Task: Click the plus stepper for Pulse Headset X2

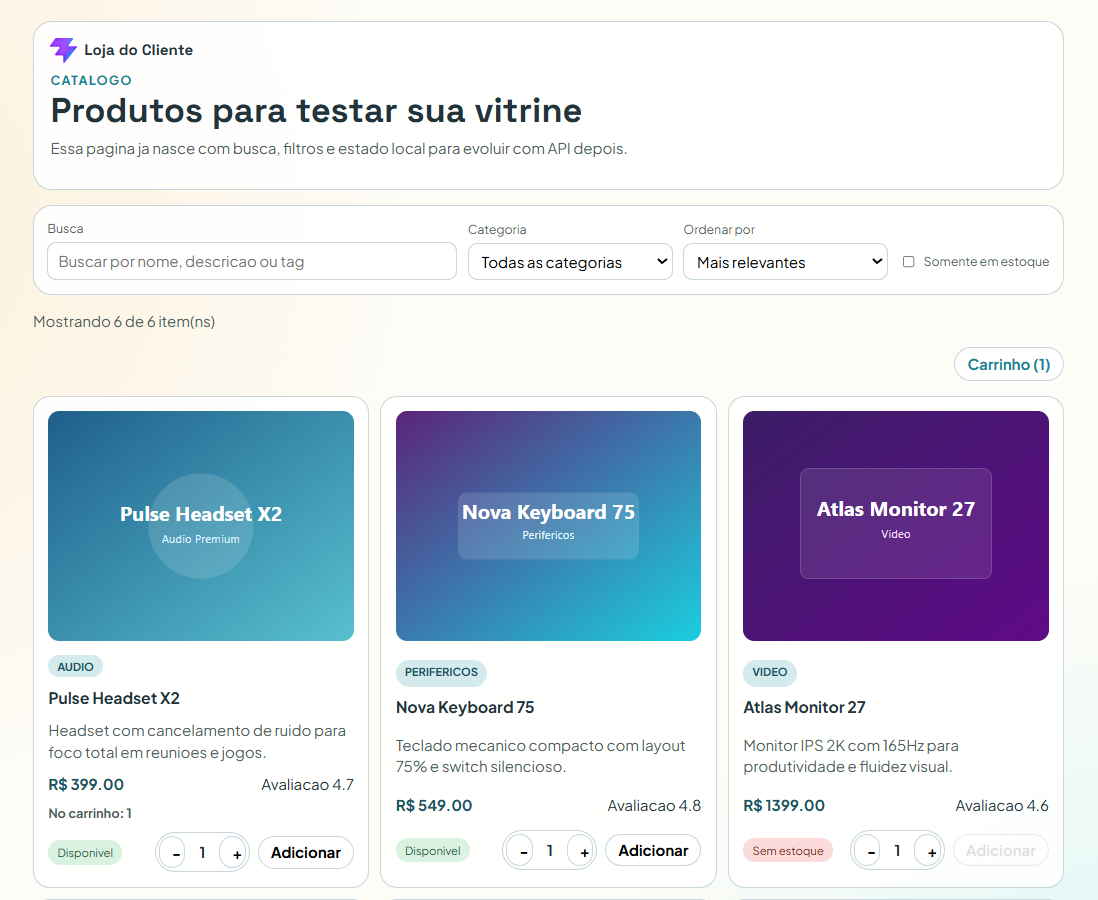Action: tap(235, 853)
